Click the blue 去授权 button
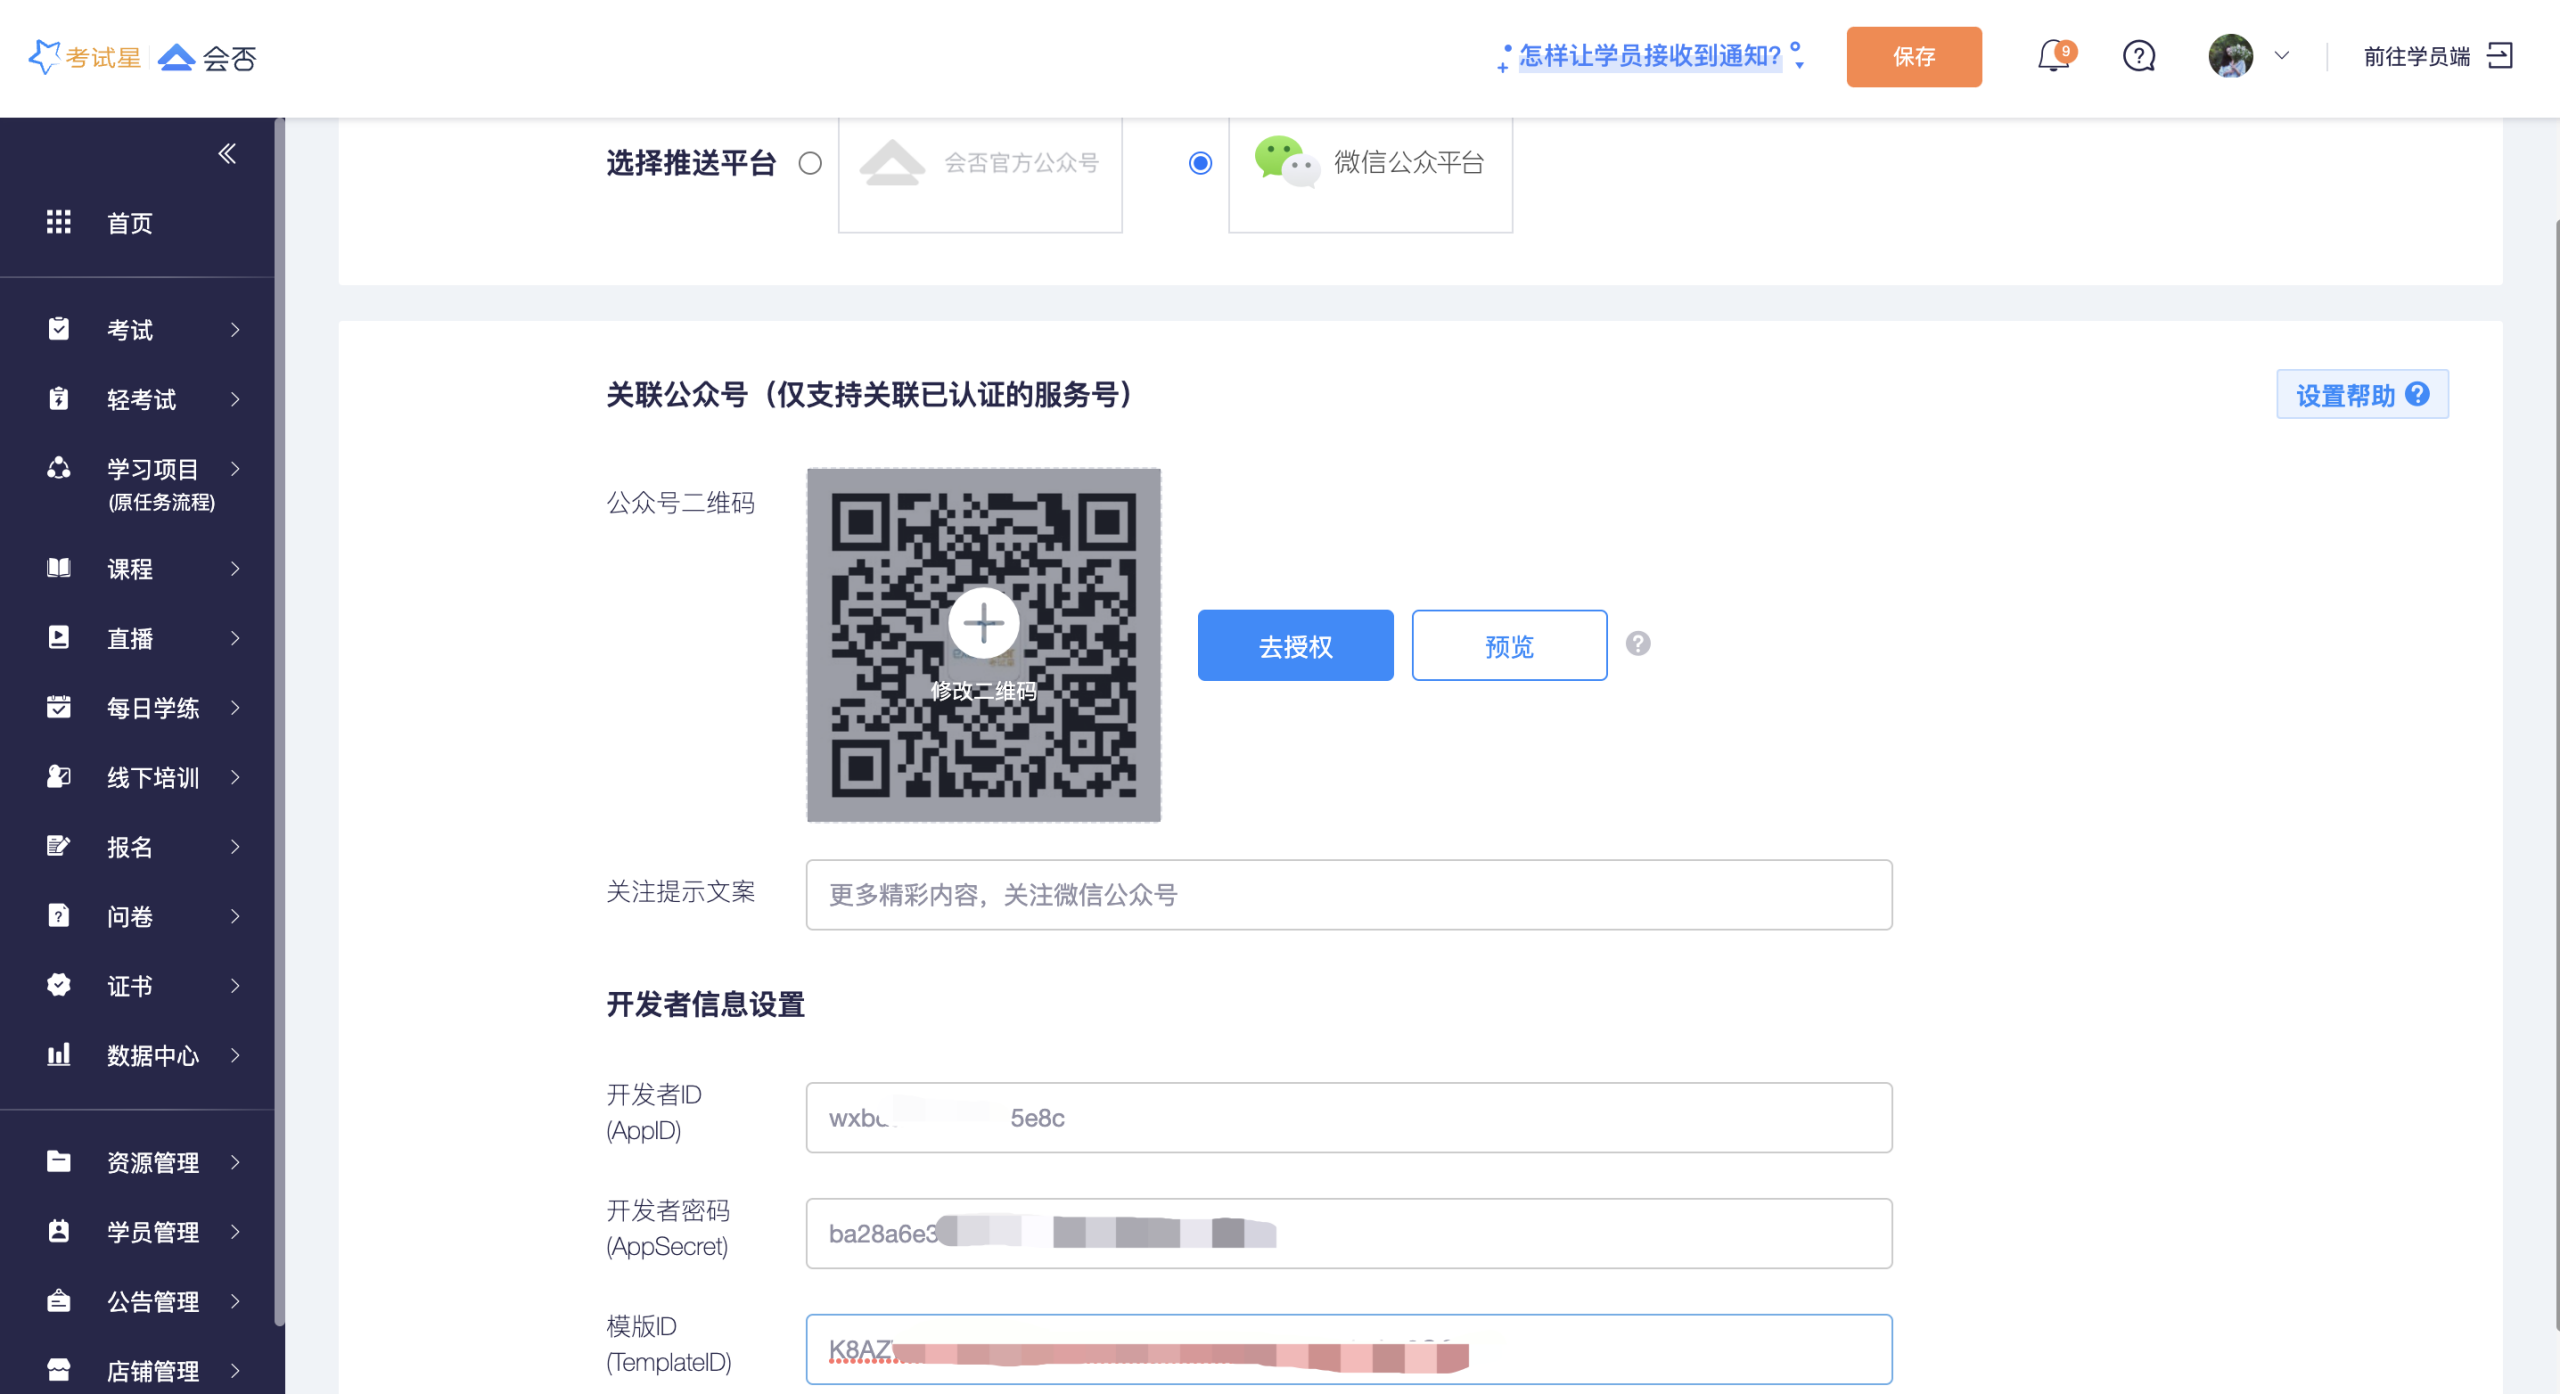The width and height of the screenshot is (2560, 1394). click(x=1295, y=646)
